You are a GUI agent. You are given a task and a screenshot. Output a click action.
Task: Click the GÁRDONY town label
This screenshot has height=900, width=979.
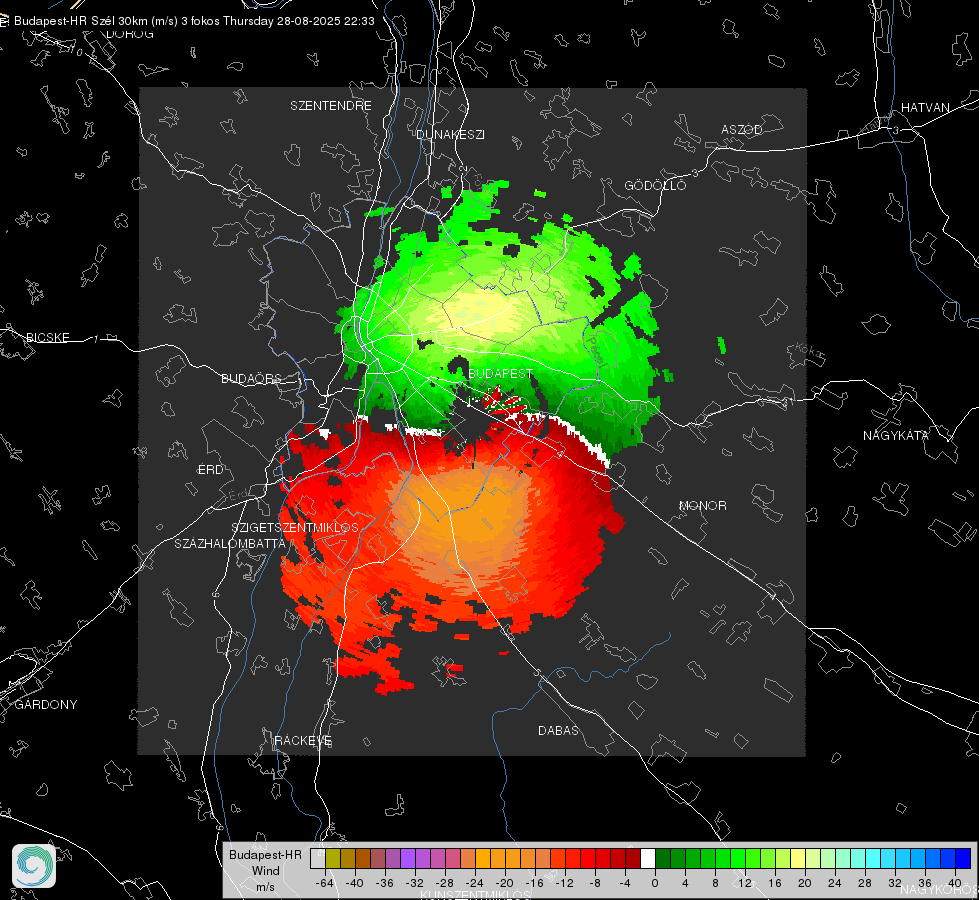[46, 705]
